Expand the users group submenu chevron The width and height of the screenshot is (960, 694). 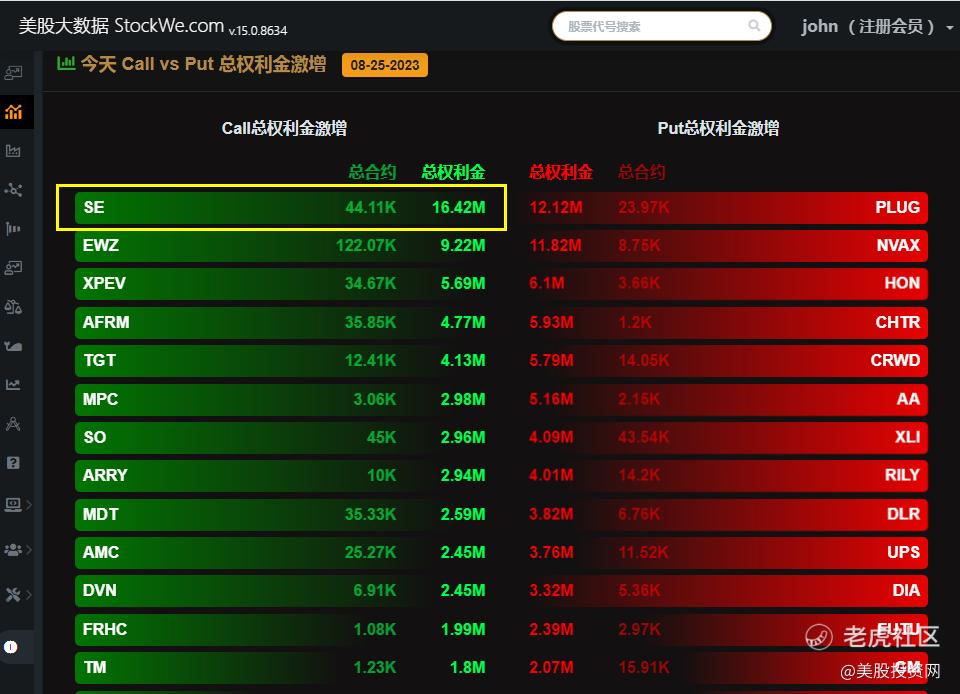pyautogui.click(x=29, y=550)
